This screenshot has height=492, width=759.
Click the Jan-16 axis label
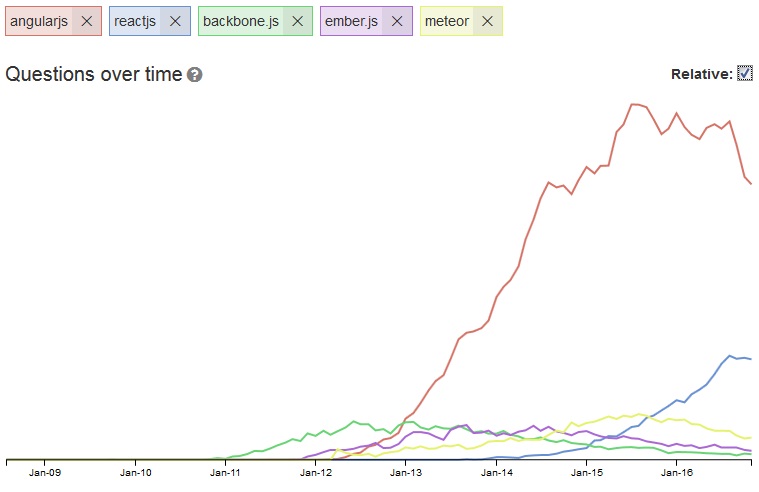point(677,473)
